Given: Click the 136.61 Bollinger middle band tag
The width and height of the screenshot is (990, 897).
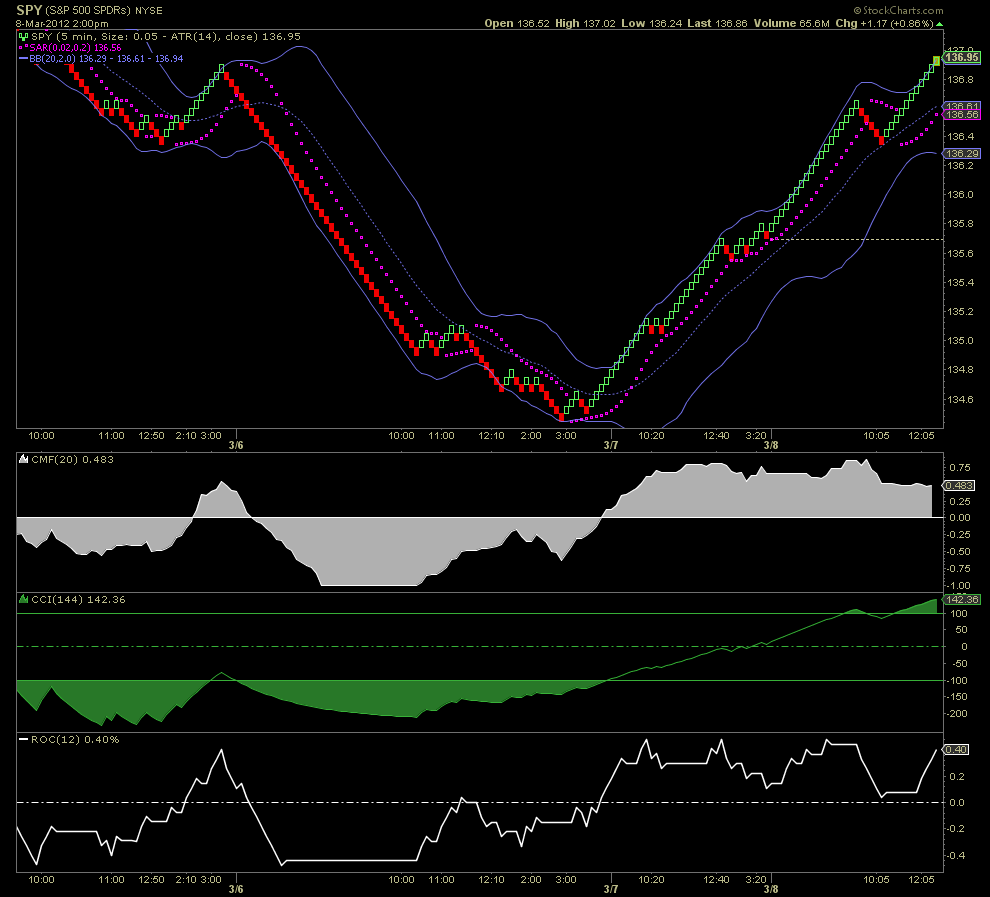Looking at the screenshot, I should pos(962,107).
